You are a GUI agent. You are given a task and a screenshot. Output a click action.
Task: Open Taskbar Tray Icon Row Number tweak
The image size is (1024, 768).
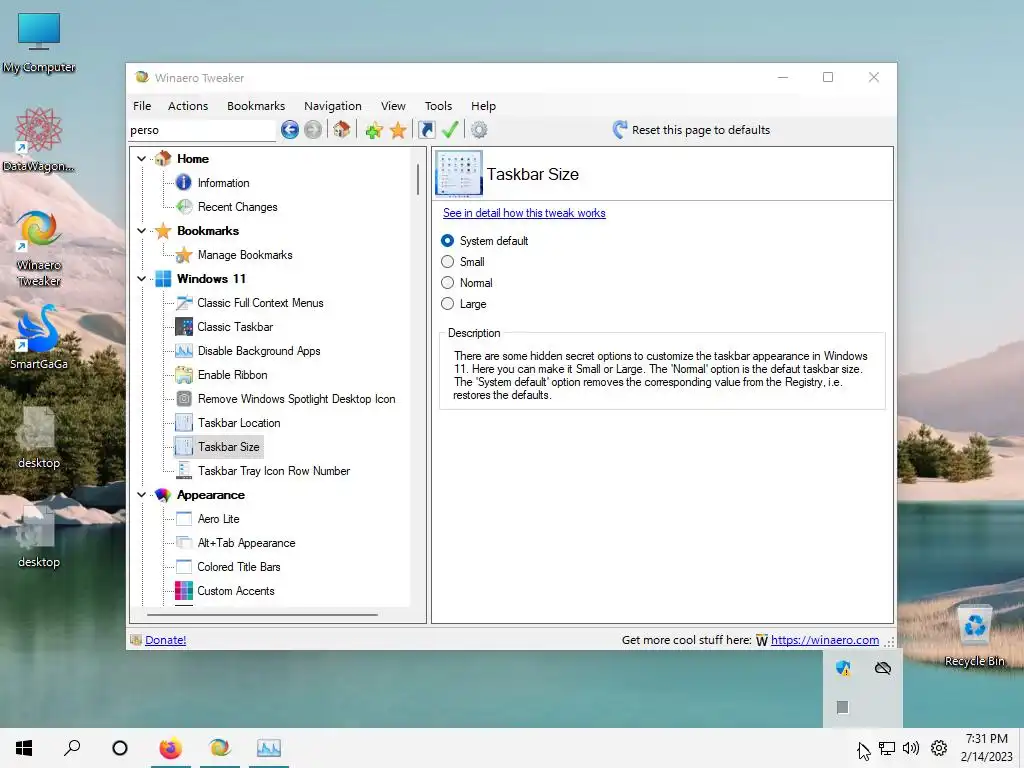click(274, 471)
